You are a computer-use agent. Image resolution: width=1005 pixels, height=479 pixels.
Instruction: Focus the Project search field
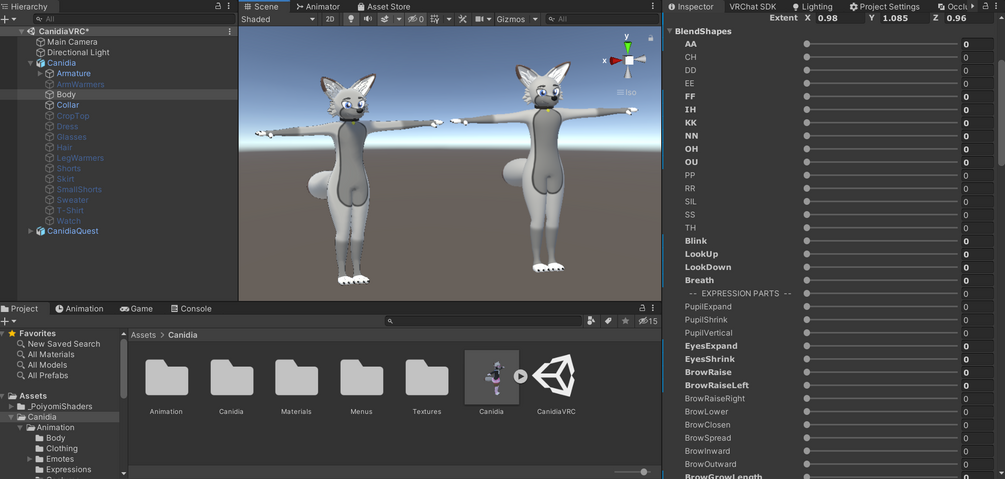[483, 321]
